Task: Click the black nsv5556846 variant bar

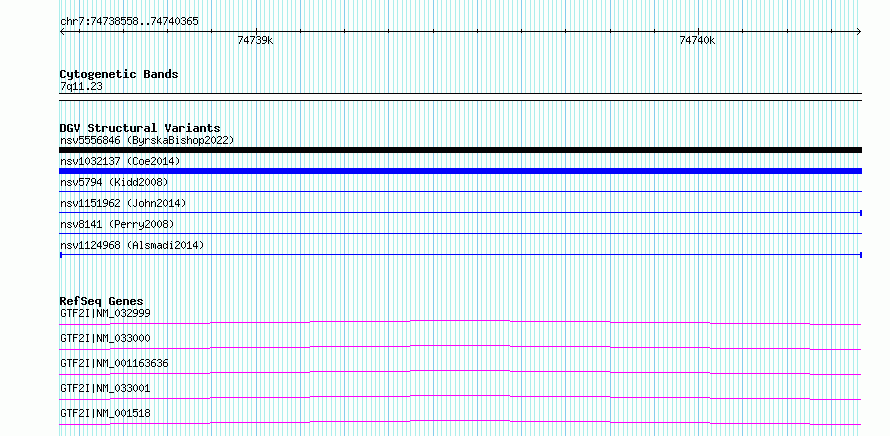Action: [x=461, y=150]
